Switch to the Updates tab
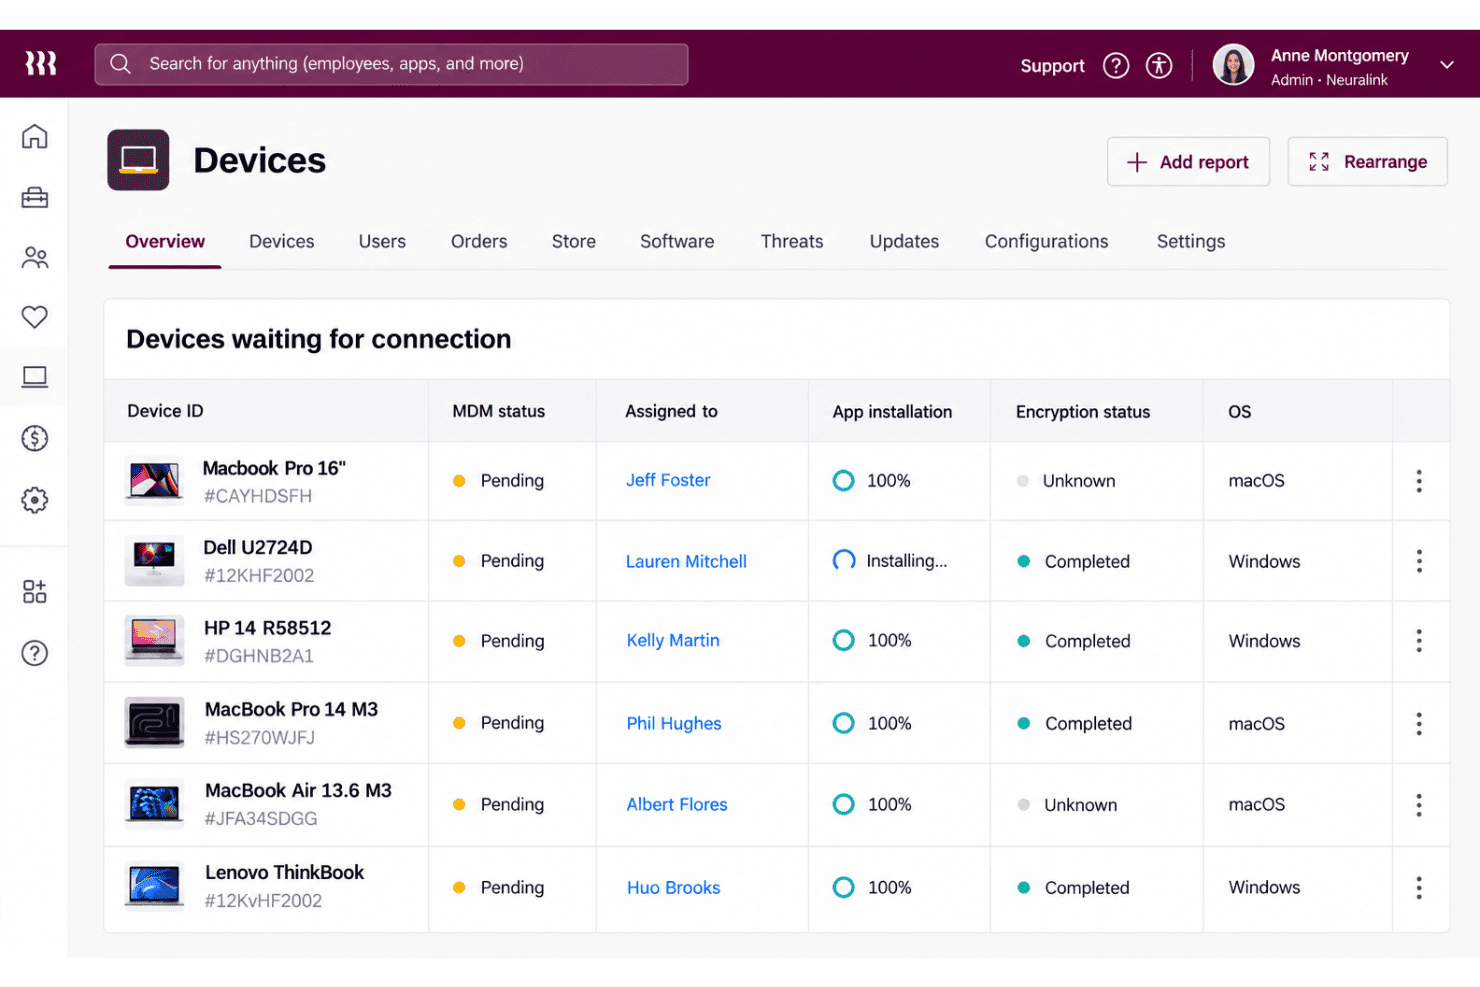 904,241
